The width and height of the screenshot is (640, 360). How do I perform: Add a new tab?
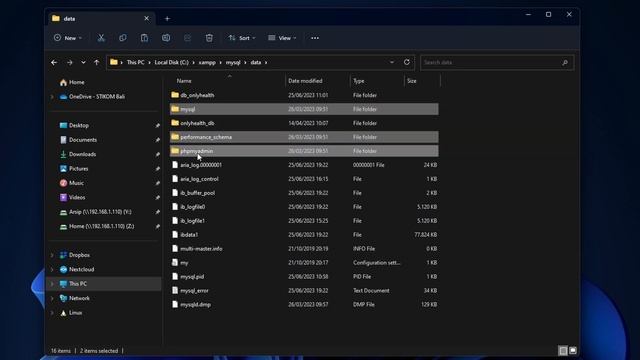pyautogui.click(x=167, y=18)
